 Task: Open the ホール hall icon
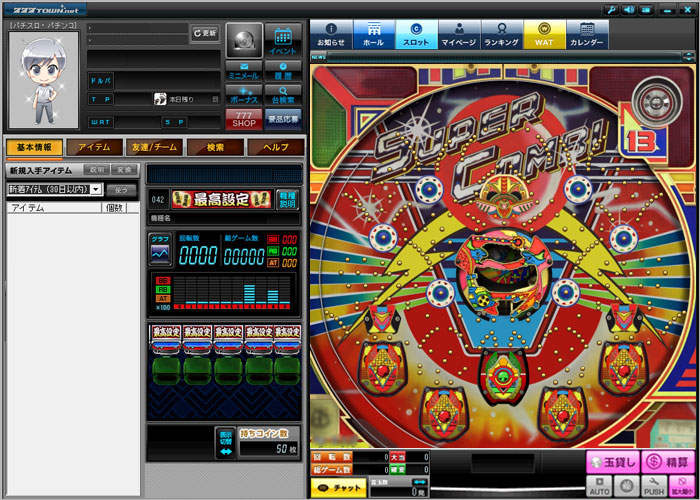pos(373,35)
